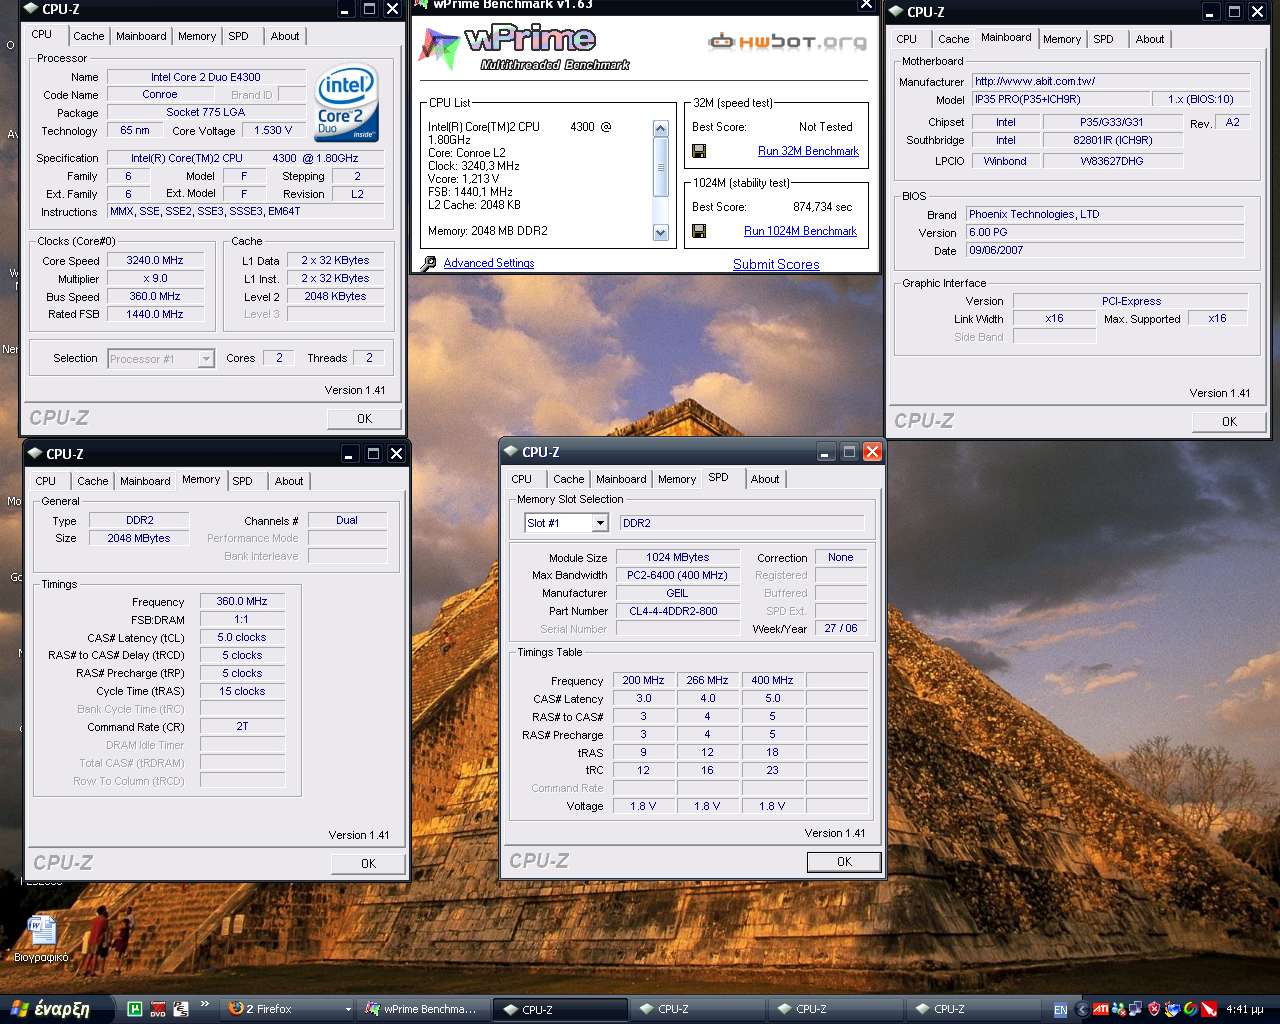Click the scroll up arrow in wPrime CPU List
The image size is (1280, 1024).
(x=660, y=129)
